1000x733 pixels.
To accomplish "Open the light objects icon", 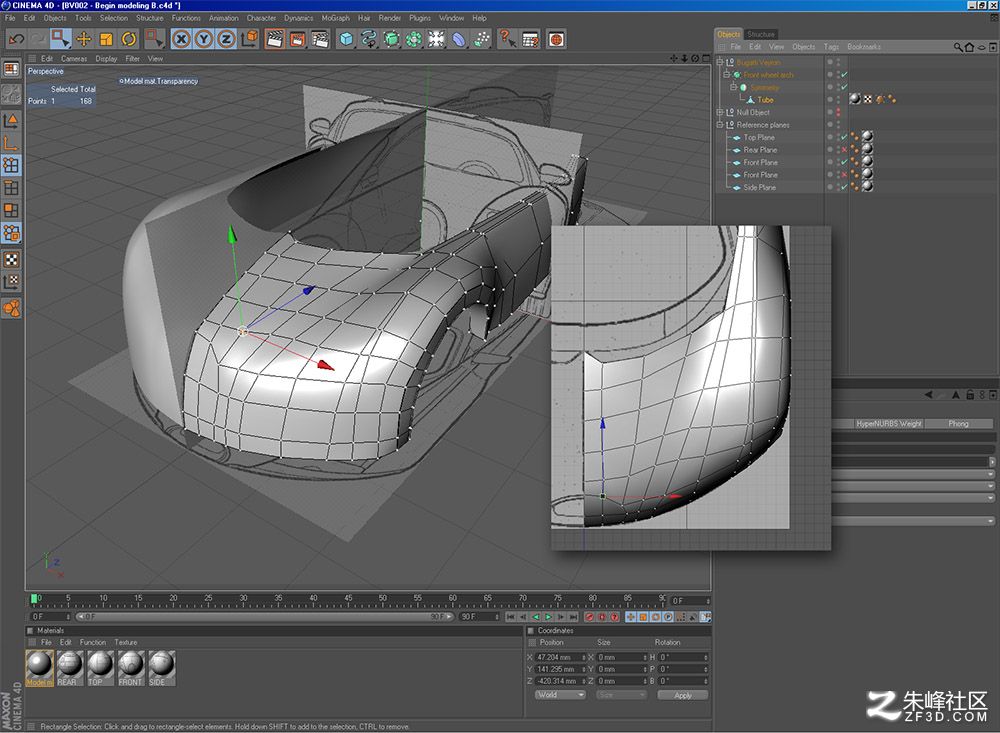I will click(436, 40).
